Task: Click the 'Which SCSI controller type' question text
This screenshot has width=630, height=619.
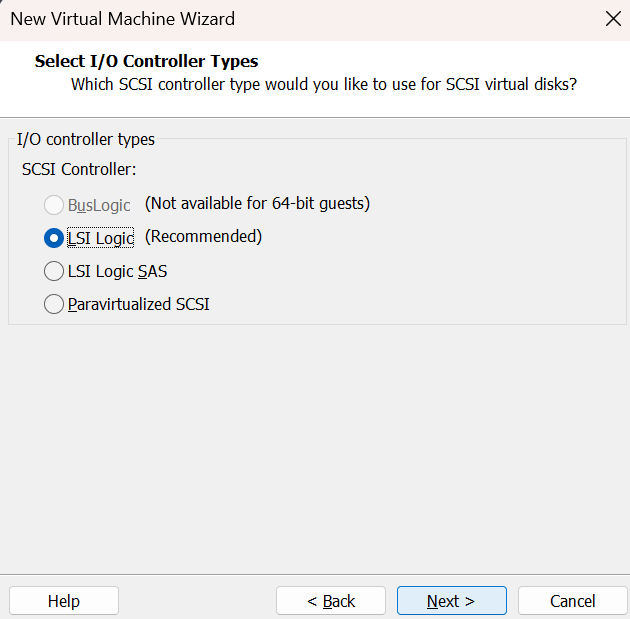Action: 324,84
